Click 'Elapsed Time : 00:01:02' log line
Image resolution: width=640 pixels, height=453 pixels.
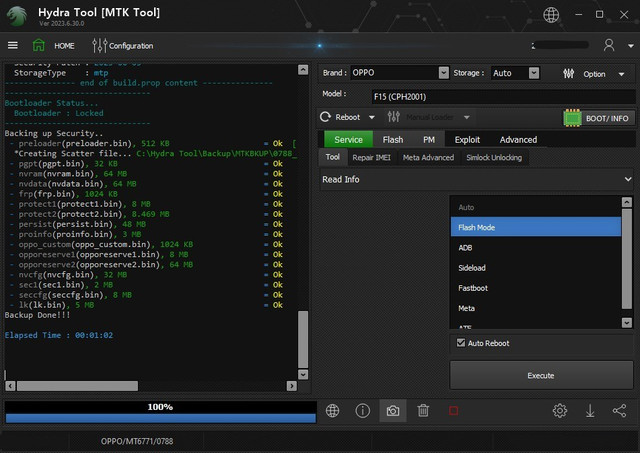pos(59,335)
